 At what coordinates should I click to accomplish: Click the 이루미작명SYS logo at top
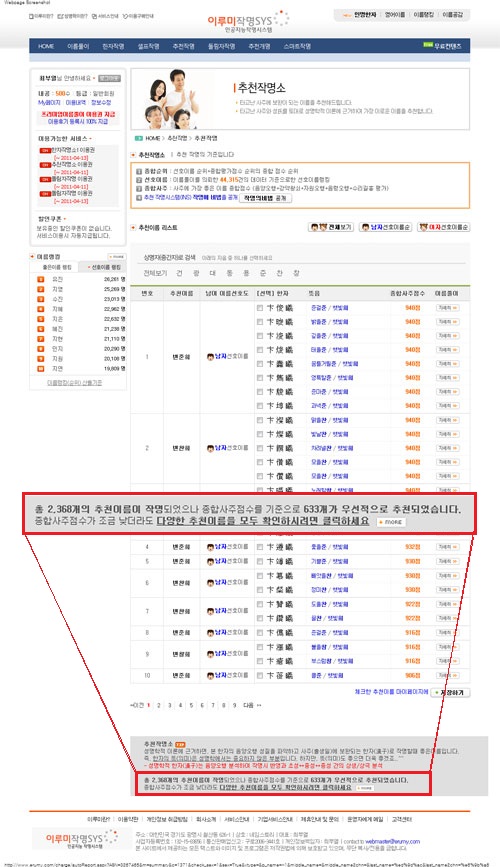point(248,21)
